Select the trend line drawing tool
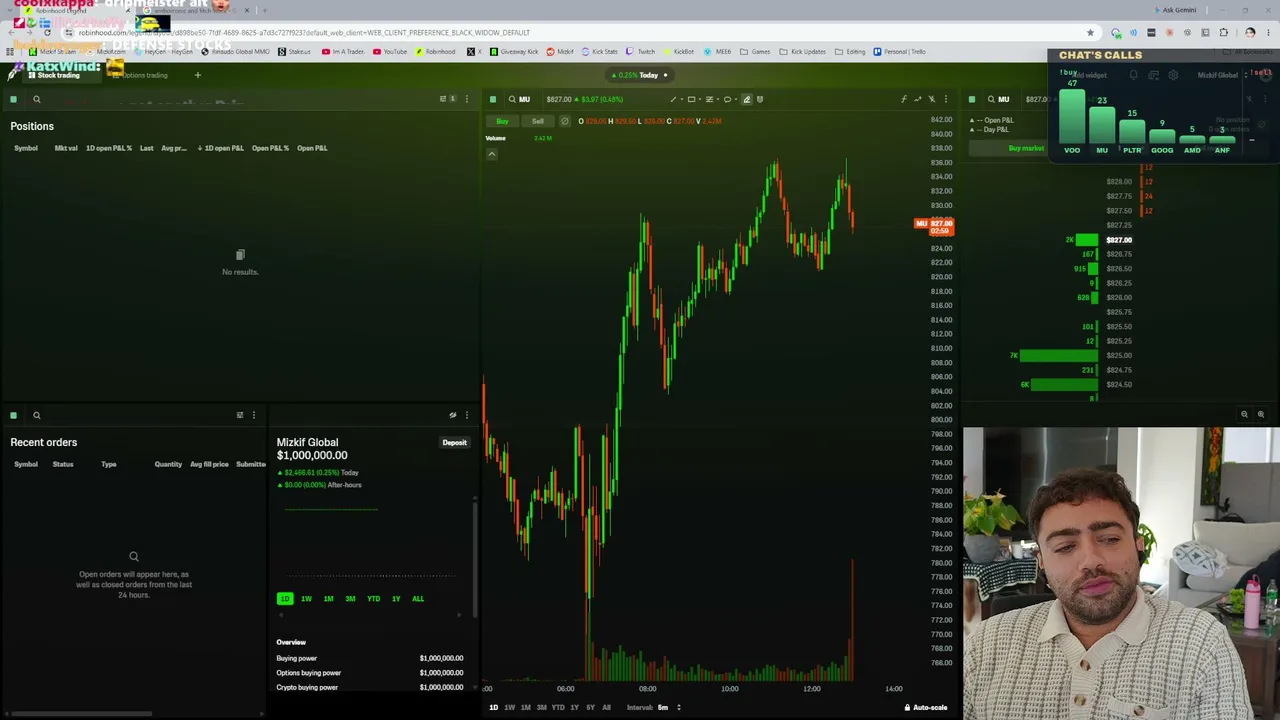 point(673,99)
